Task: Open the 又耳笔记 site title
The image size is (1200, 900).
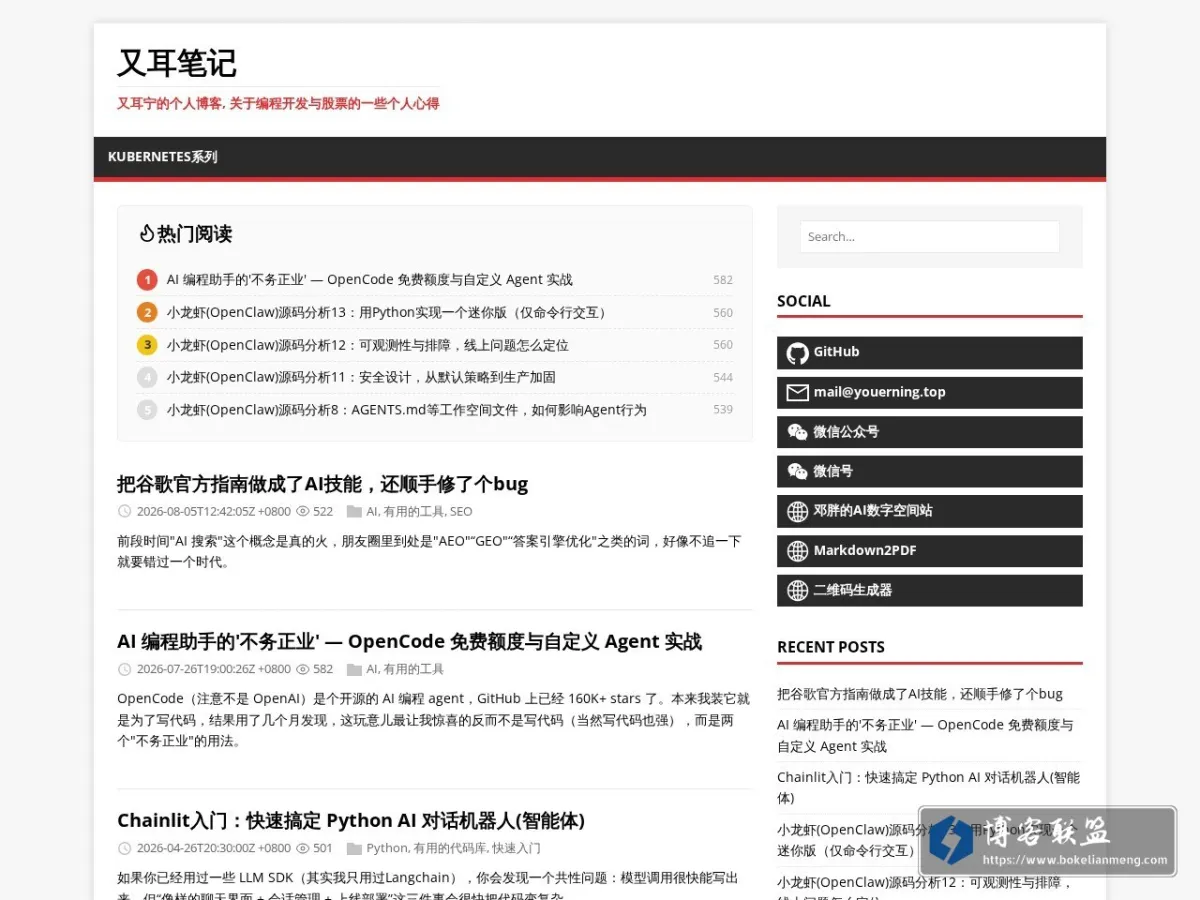Action: click(177, 63)
